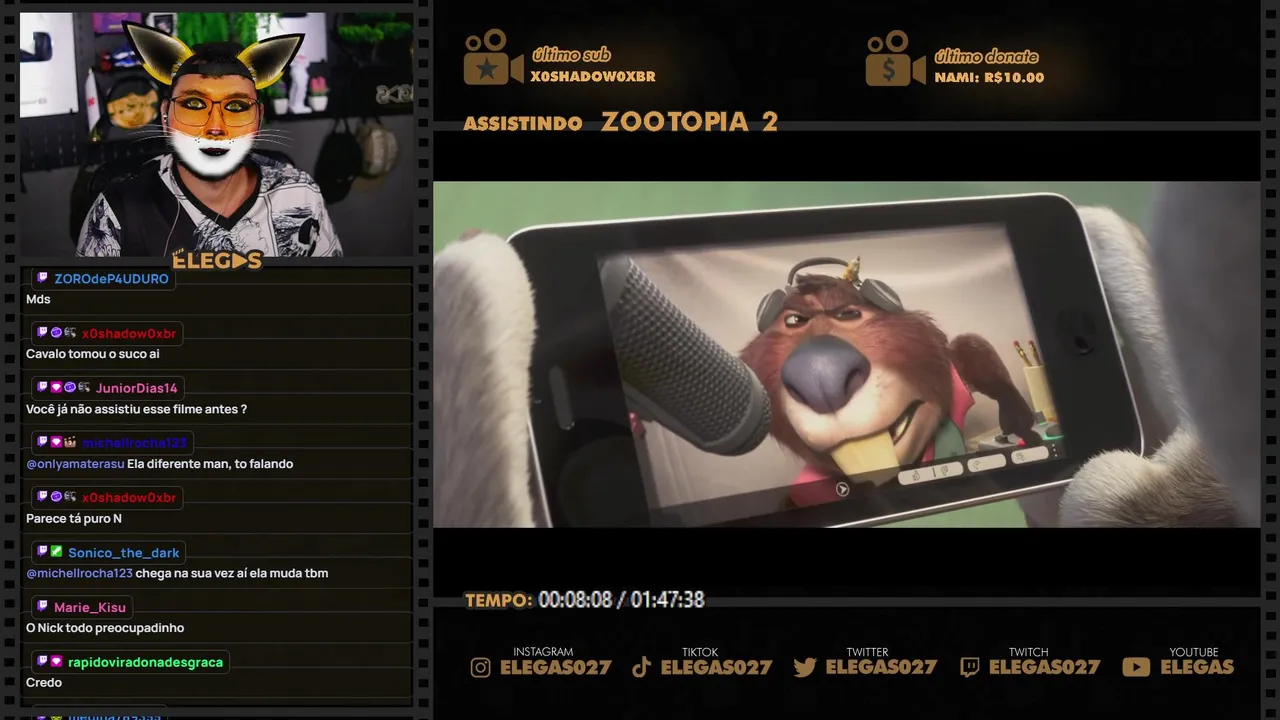1280x720 pixels.
Task: Click Twitch badge beside Marie_Kisu
Action: (x=42, y=607)
